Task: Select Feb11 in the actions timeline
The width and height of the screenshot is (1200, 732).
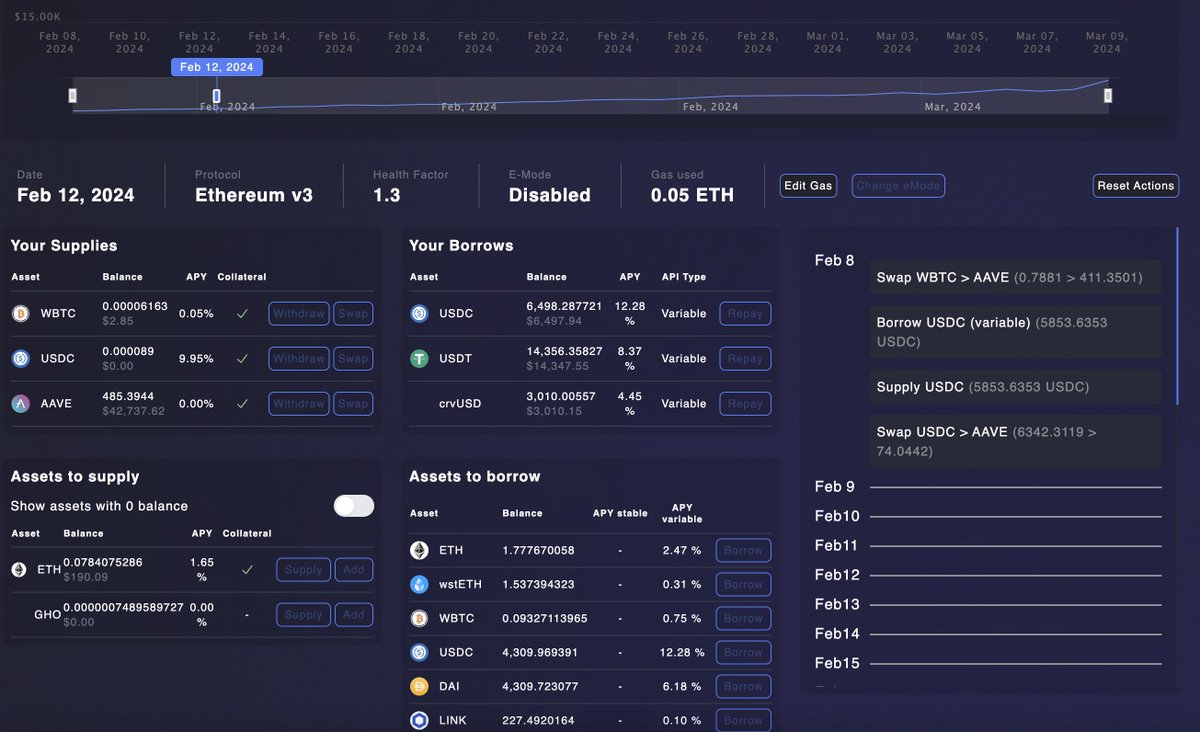Action: [837, 546]
